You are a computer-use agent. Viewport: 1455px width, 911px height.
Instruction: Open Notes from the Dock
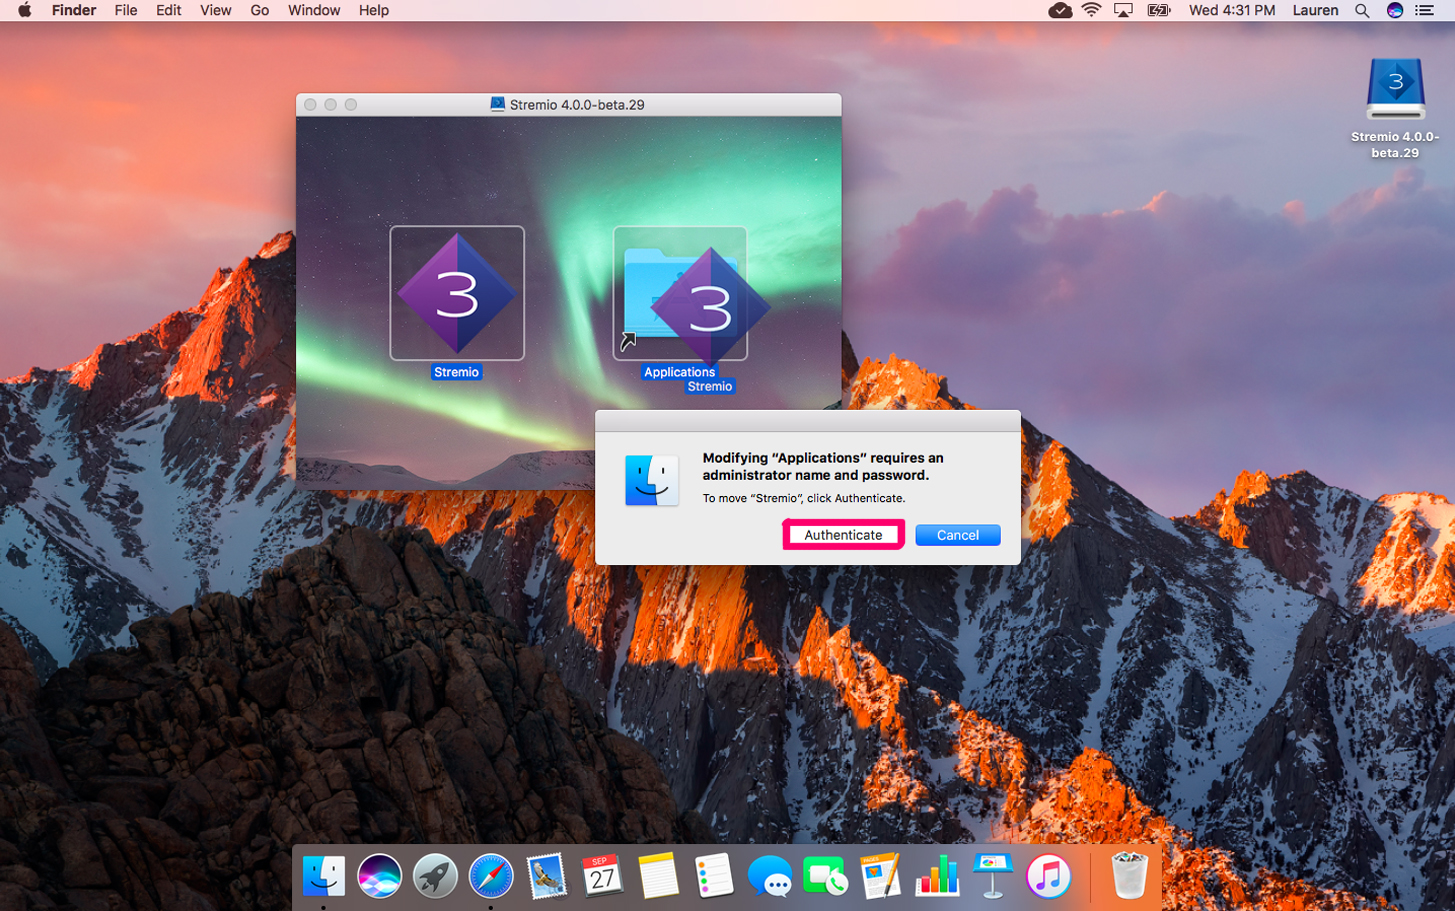click(658, 876)
